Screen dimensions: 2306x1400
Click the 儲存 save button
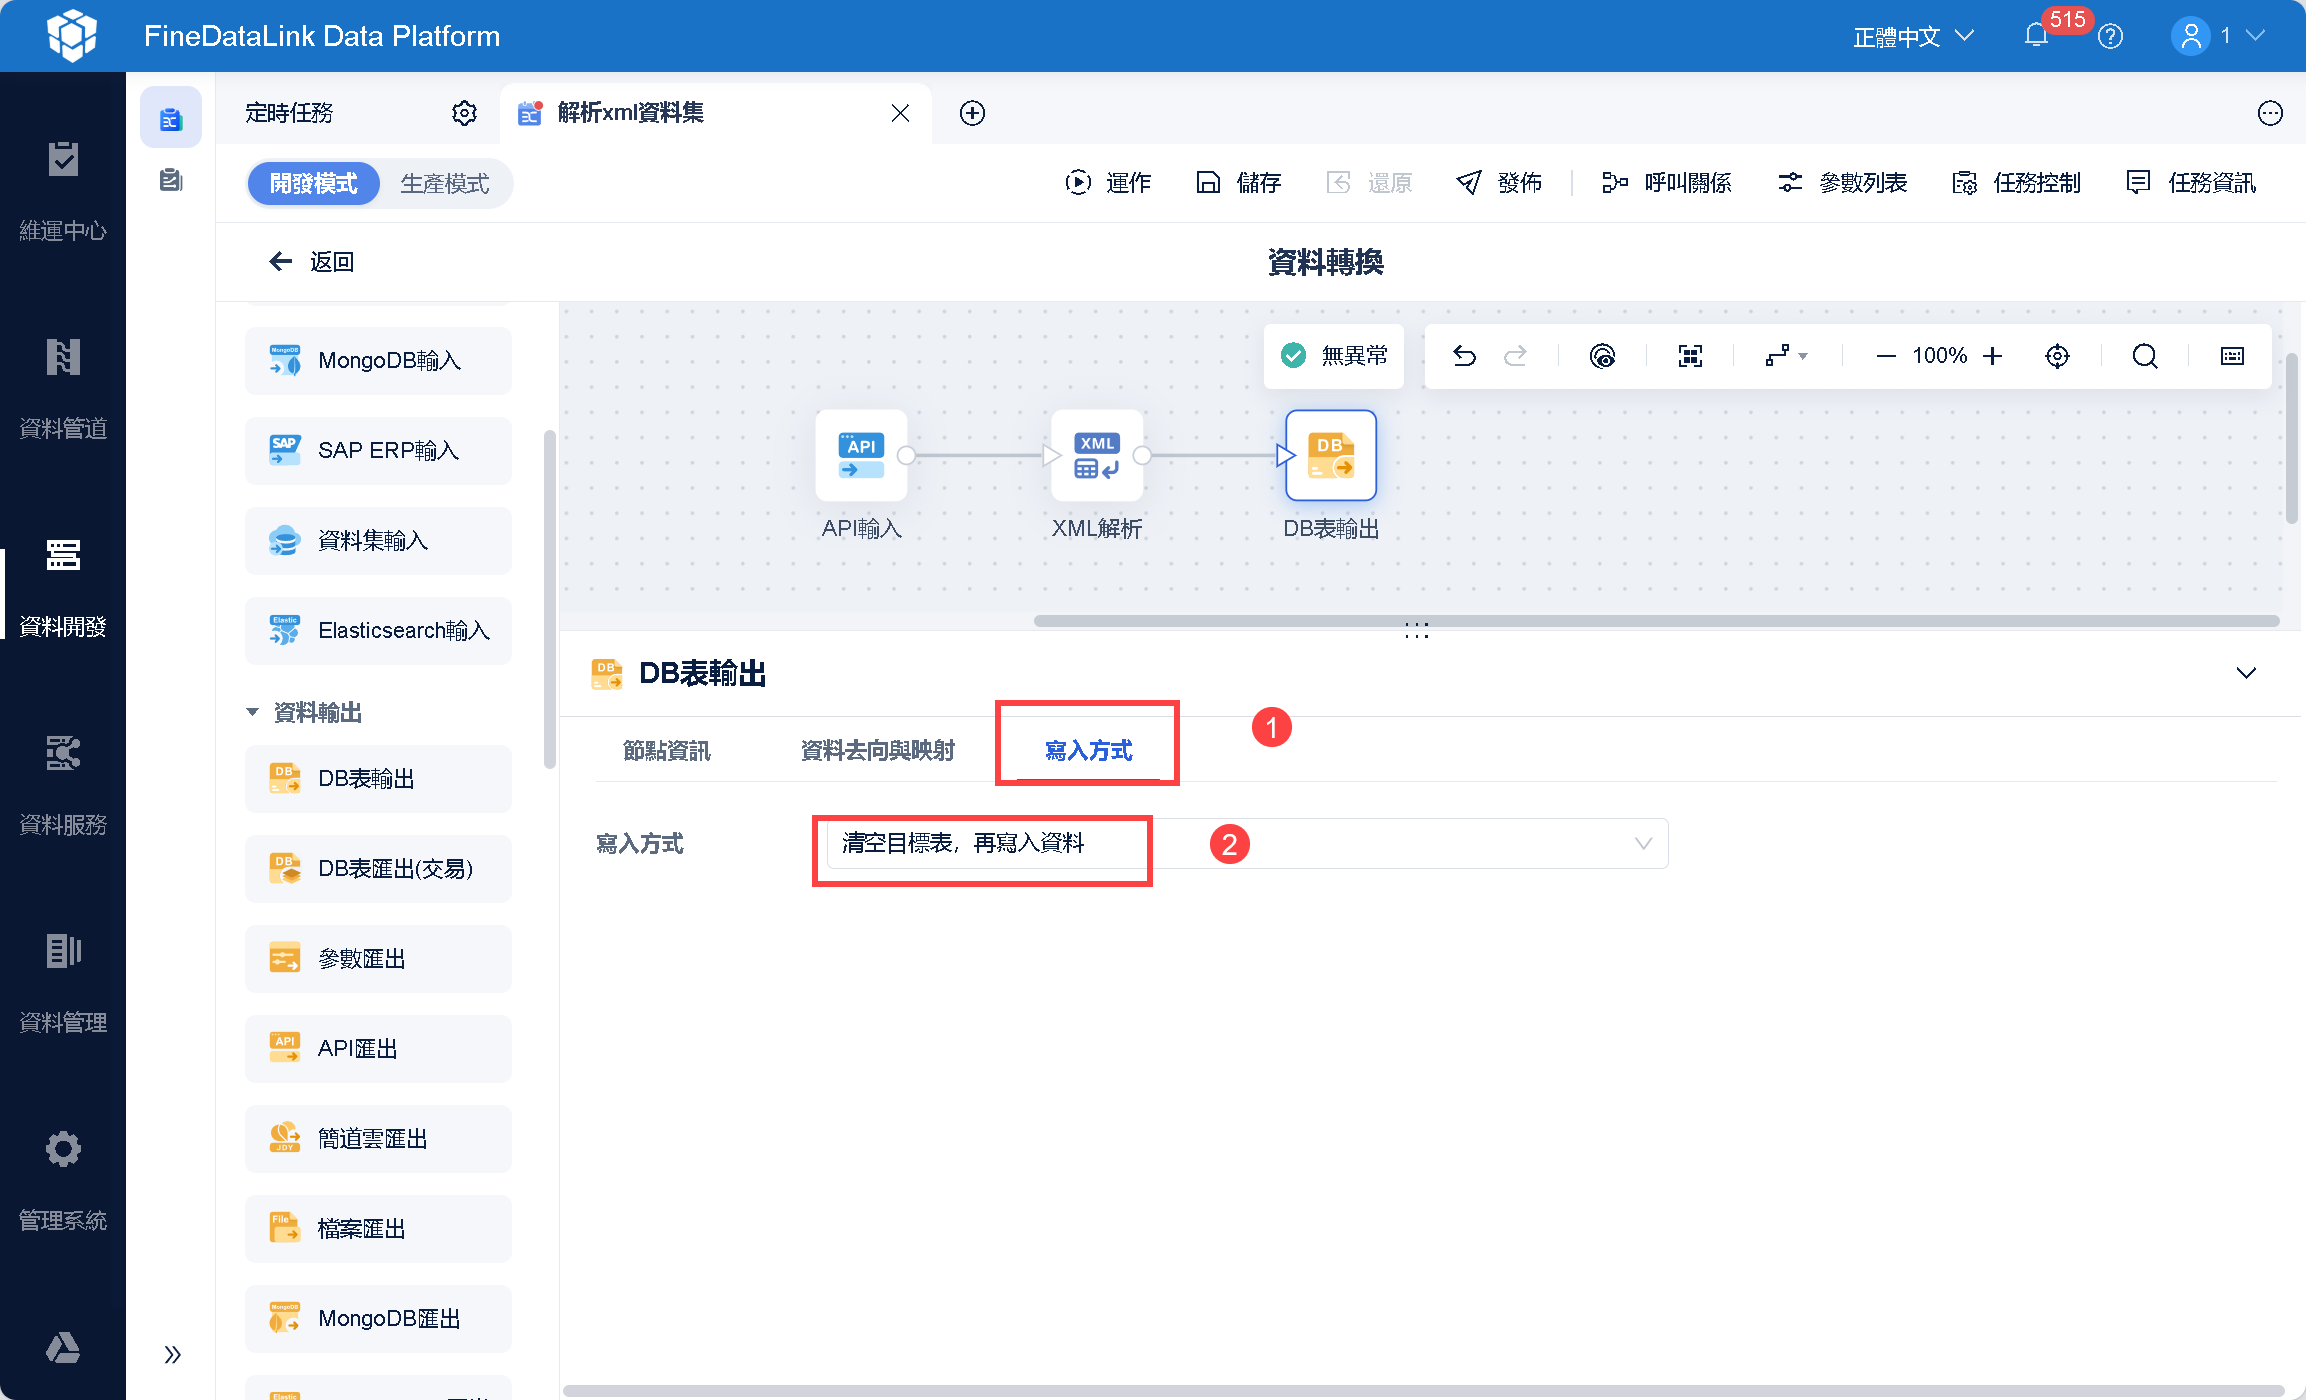1239,183
